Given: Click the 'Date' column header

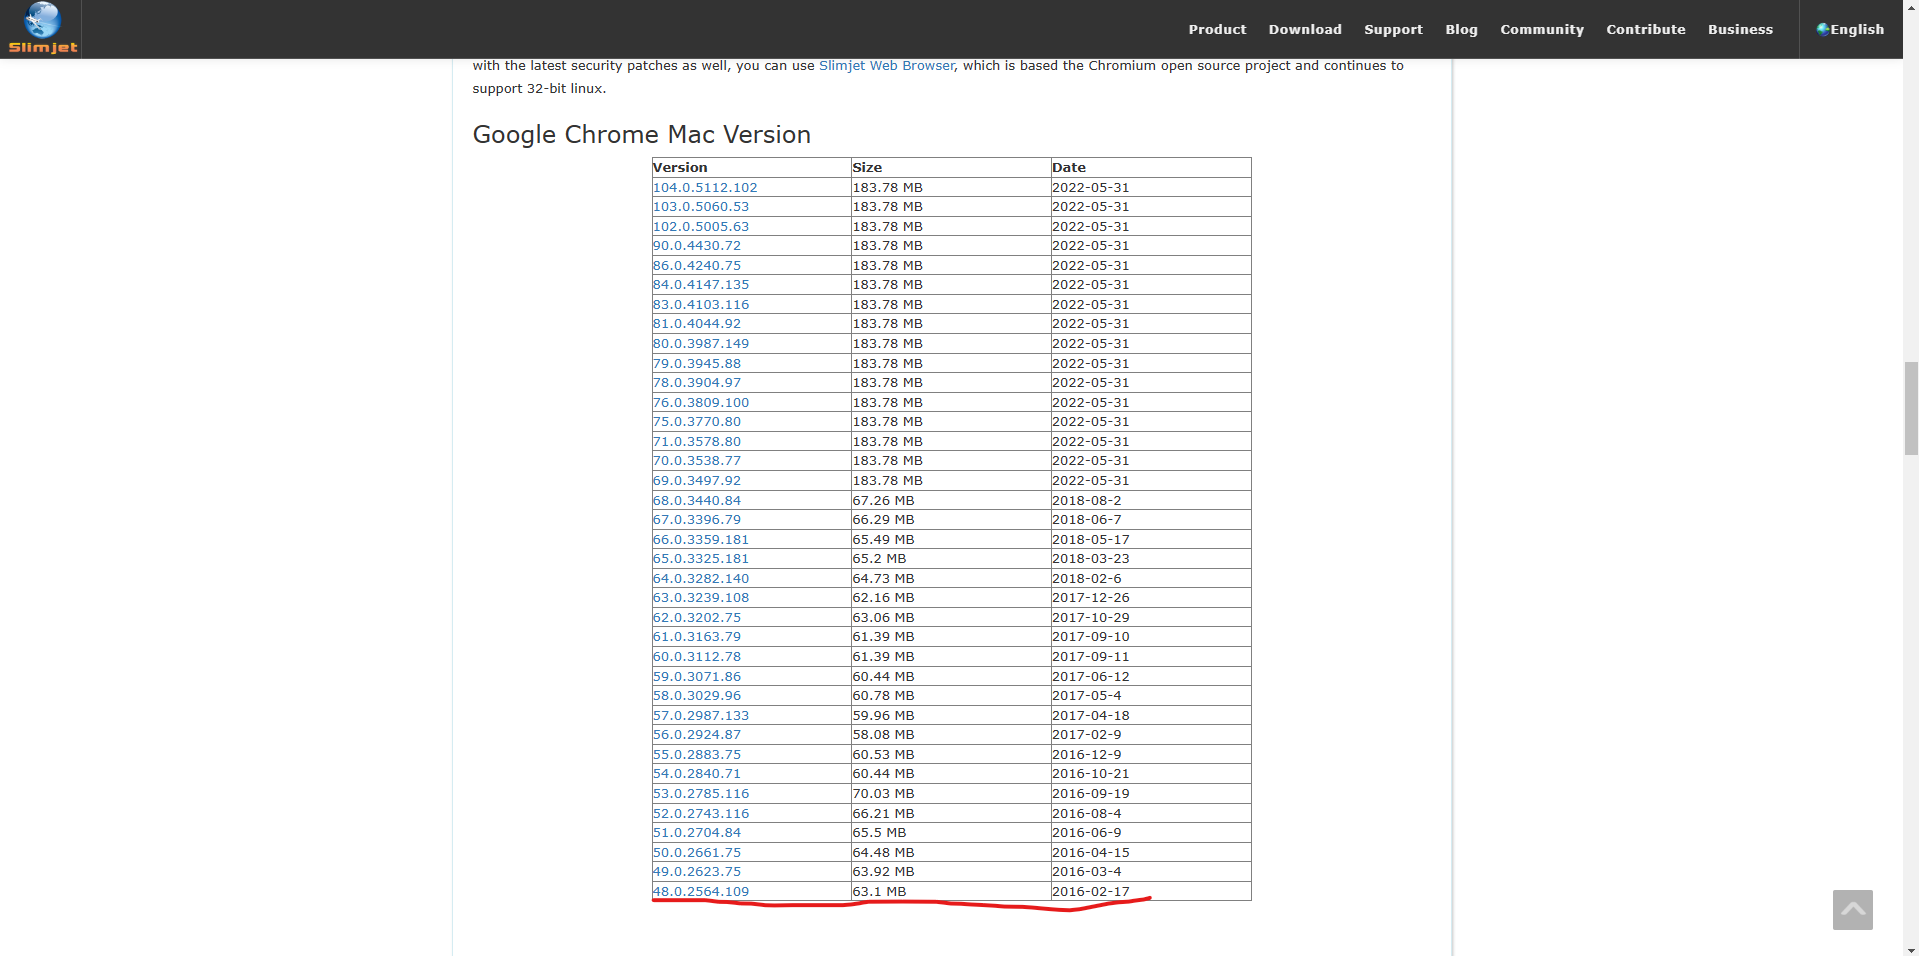Looking at the screenshot, I should 1150,168.
